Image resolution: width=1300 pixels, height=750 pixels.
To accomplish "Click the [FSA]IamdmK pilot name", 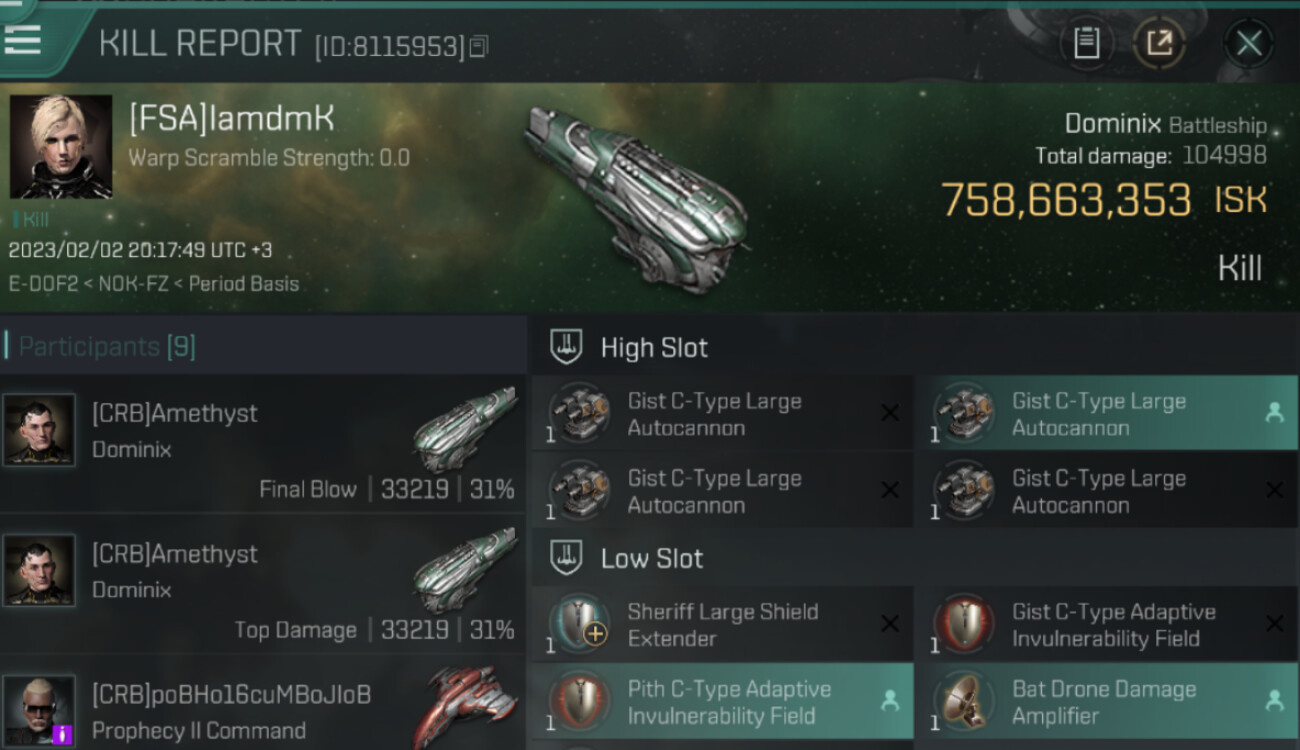I will coord(231,119).
